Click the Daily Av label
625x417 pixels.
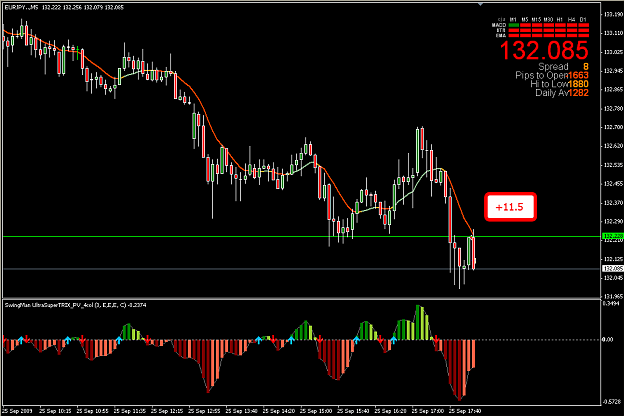click(552, 92)
